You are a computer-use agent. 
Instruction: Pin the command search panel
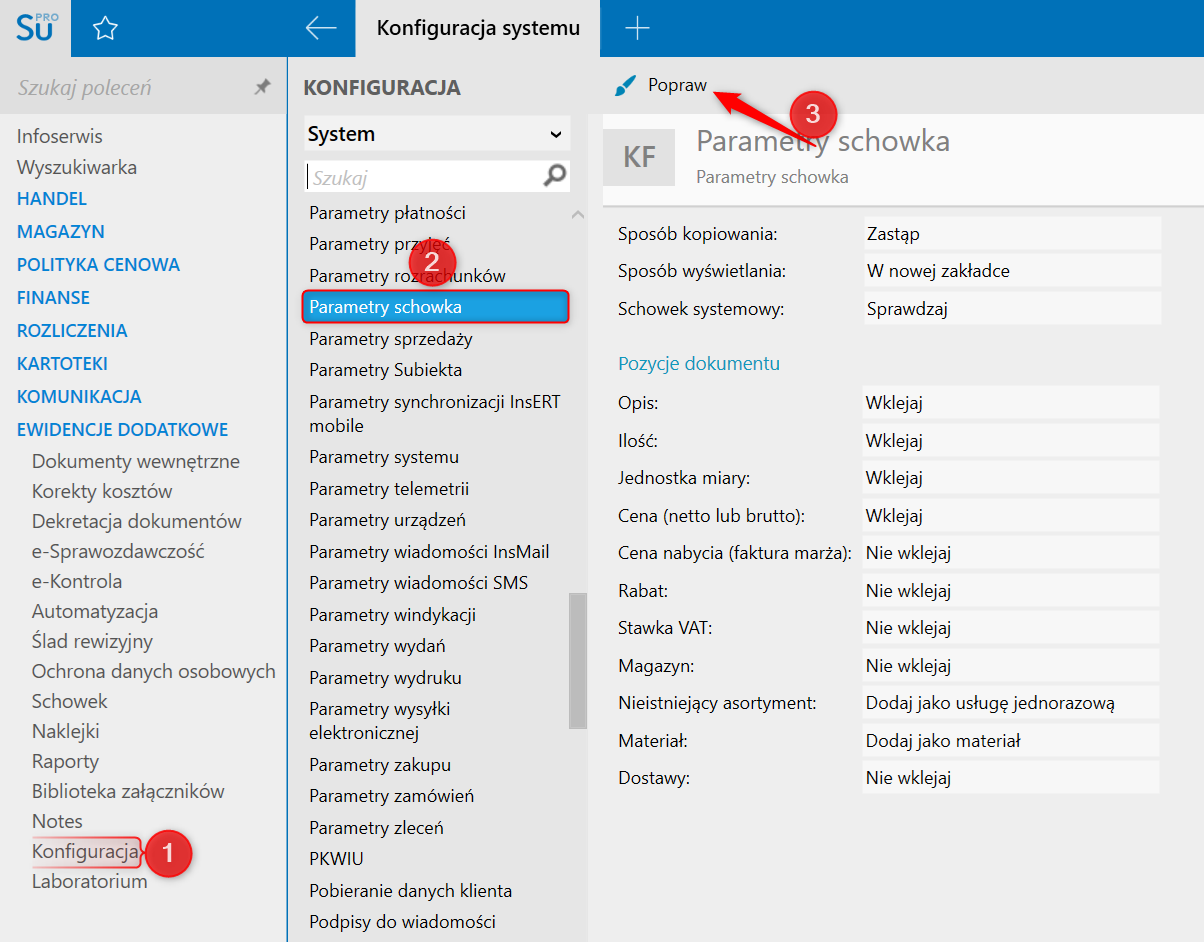(262, 88)
